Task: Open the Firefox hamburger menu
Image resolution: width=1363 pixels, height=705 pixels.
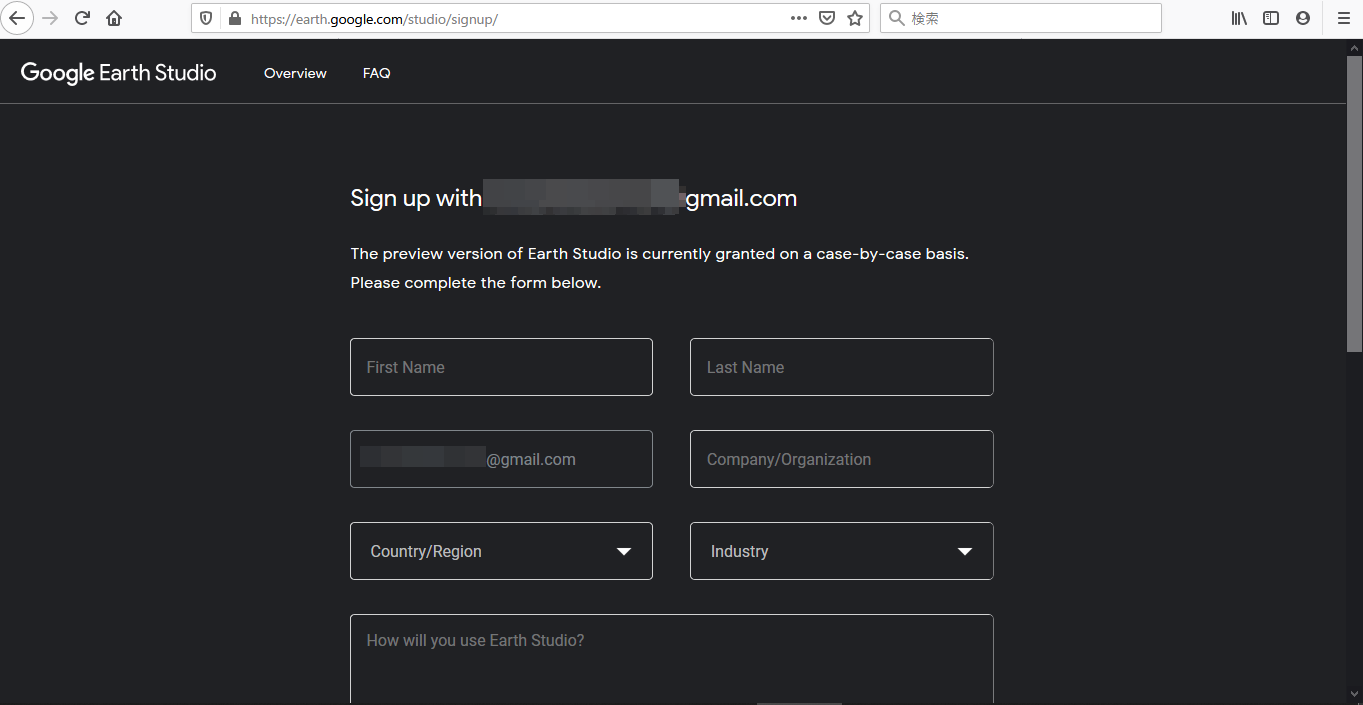Action: 1343,18
